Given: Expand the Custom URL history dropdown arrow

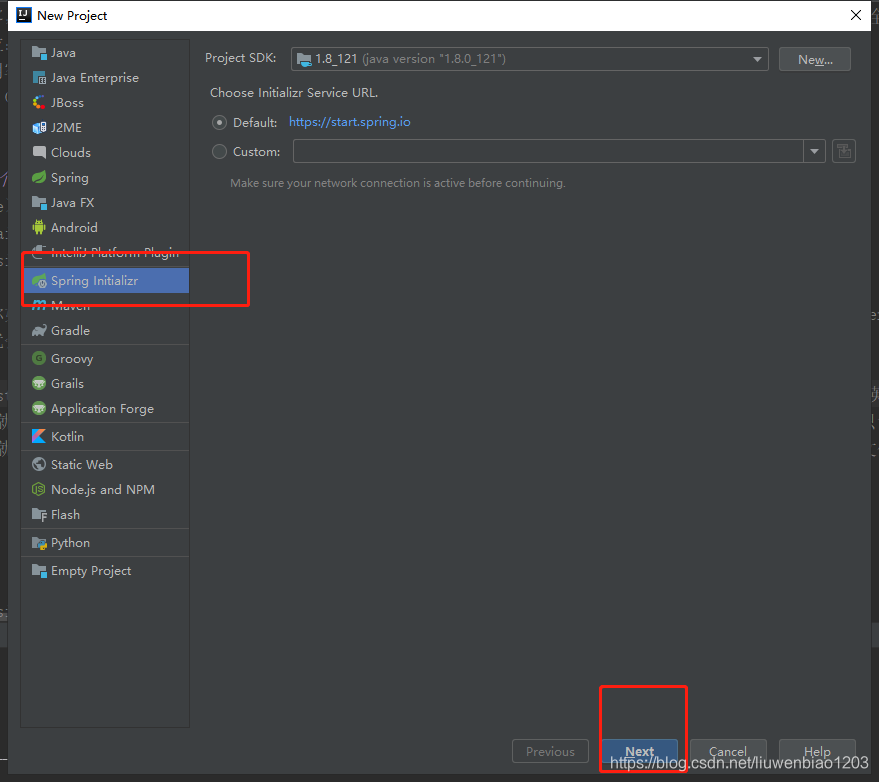Looking at the screenshot, I should (815, 151).
